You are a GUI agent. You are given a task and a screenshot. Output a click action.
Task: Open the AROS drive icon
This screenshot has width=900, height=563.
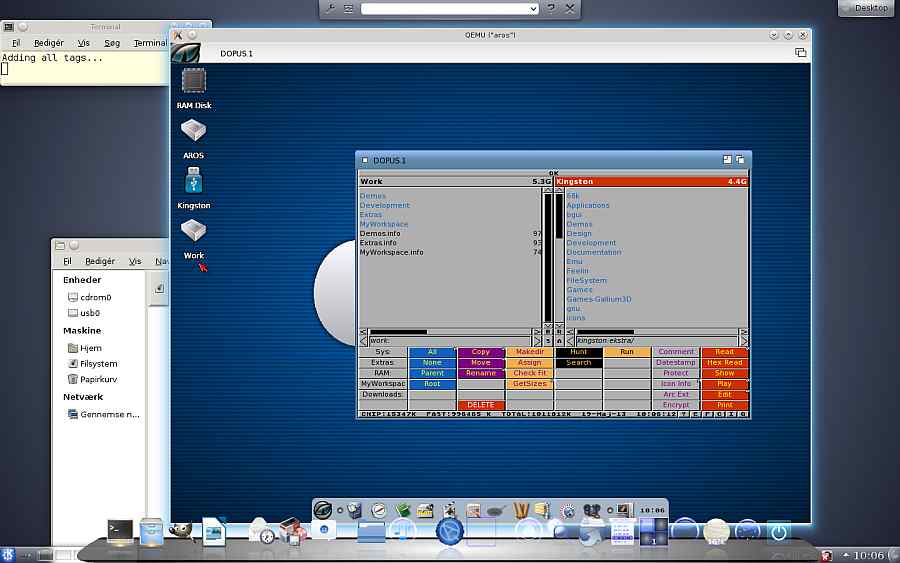click(193, 131)
